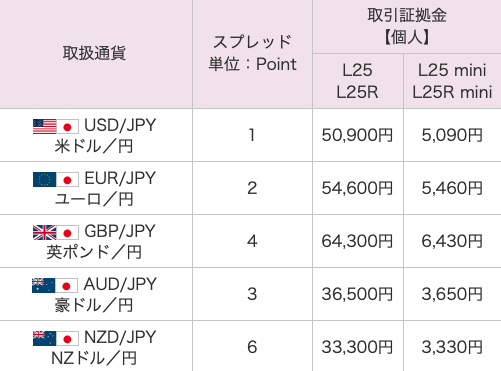Click the スプレッド 単位：Point column header
This screenshot has height=371, width=501.
252,53
